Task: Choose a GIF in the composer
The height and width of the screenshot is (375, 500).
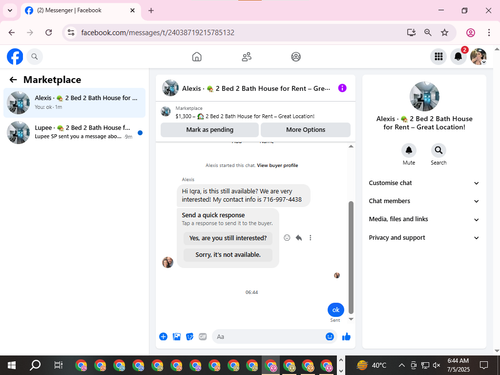Action: [x=203, y=337]
